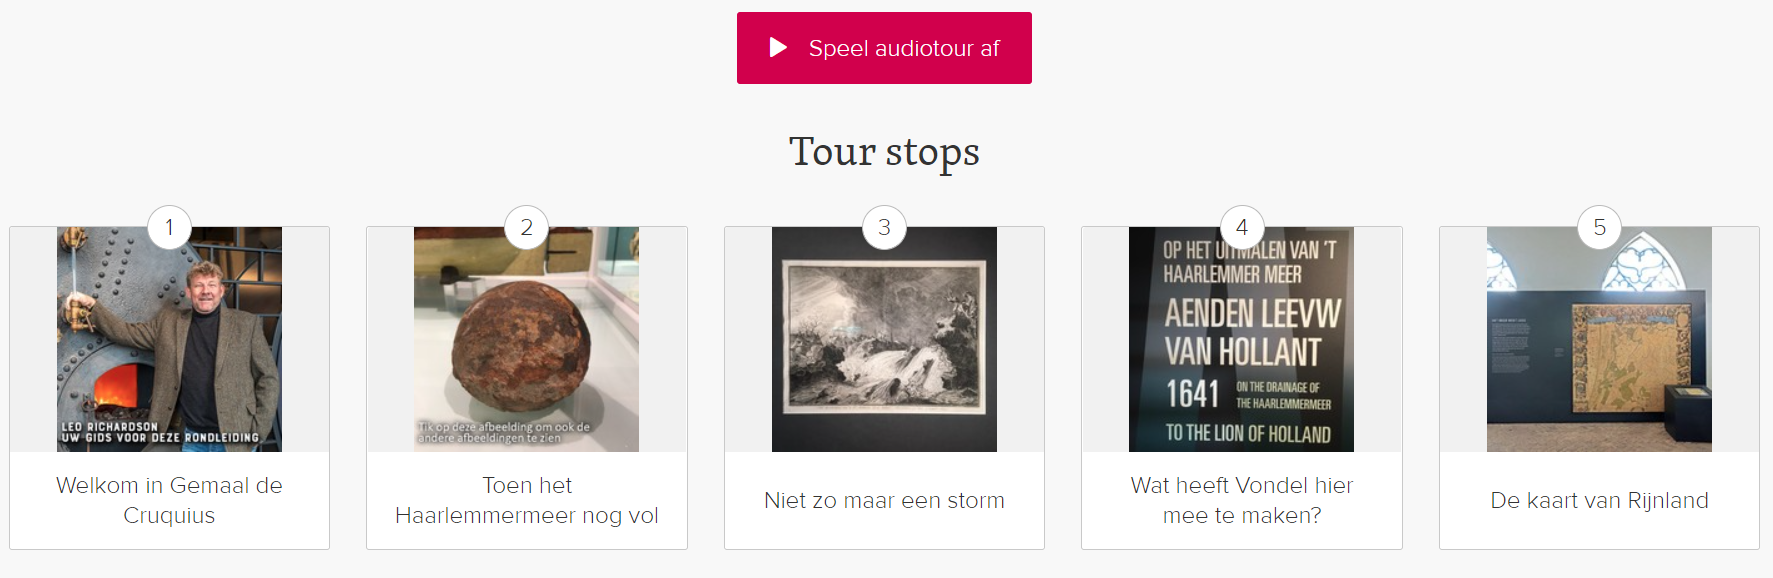This screenshot has height=578, width=1773.
Task: Open the Rijnland map wall photo
Action: tap(1599, 339)
